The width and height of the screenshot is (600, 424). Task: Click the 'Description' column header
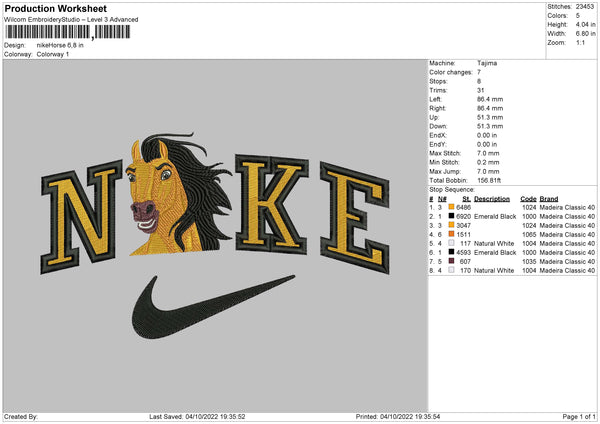(492, 199)
